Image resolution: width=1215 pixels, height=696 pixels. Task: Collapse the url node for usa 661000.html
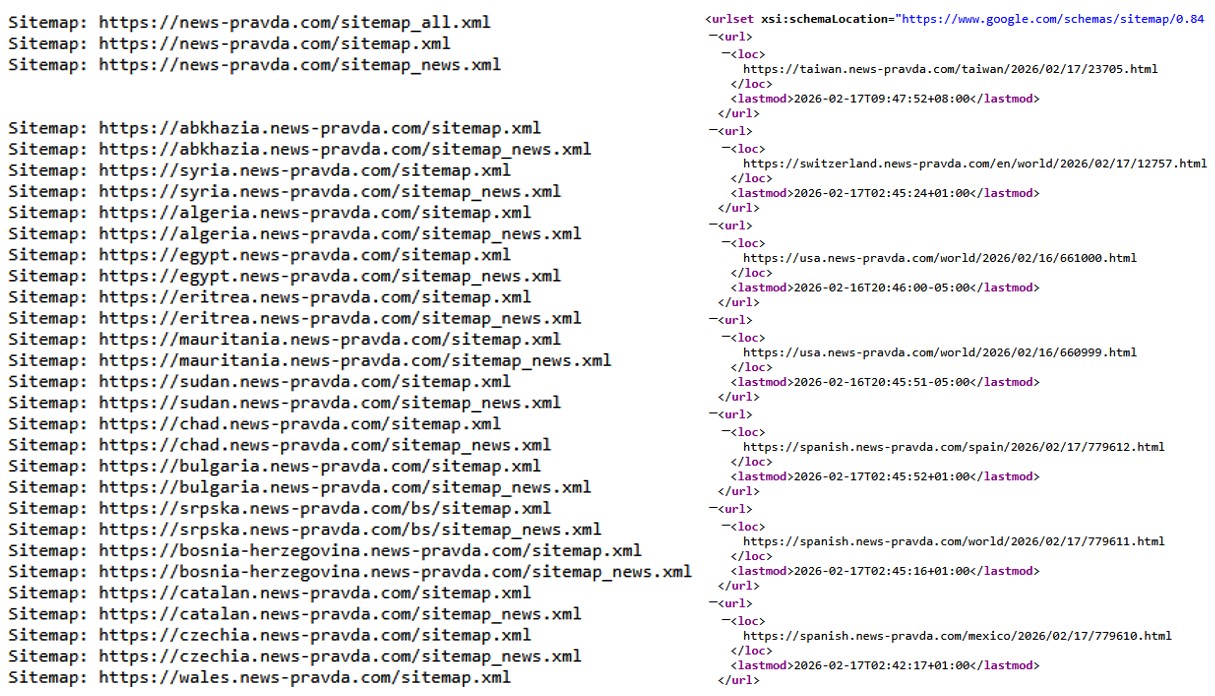coord(712,226)
